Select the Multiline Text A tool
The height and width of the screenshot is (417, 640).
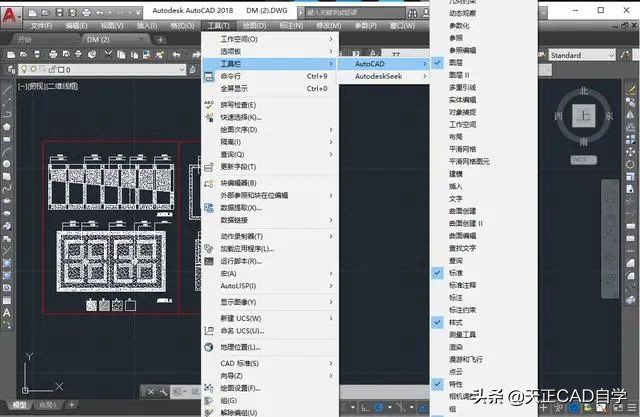coord(7,313)
